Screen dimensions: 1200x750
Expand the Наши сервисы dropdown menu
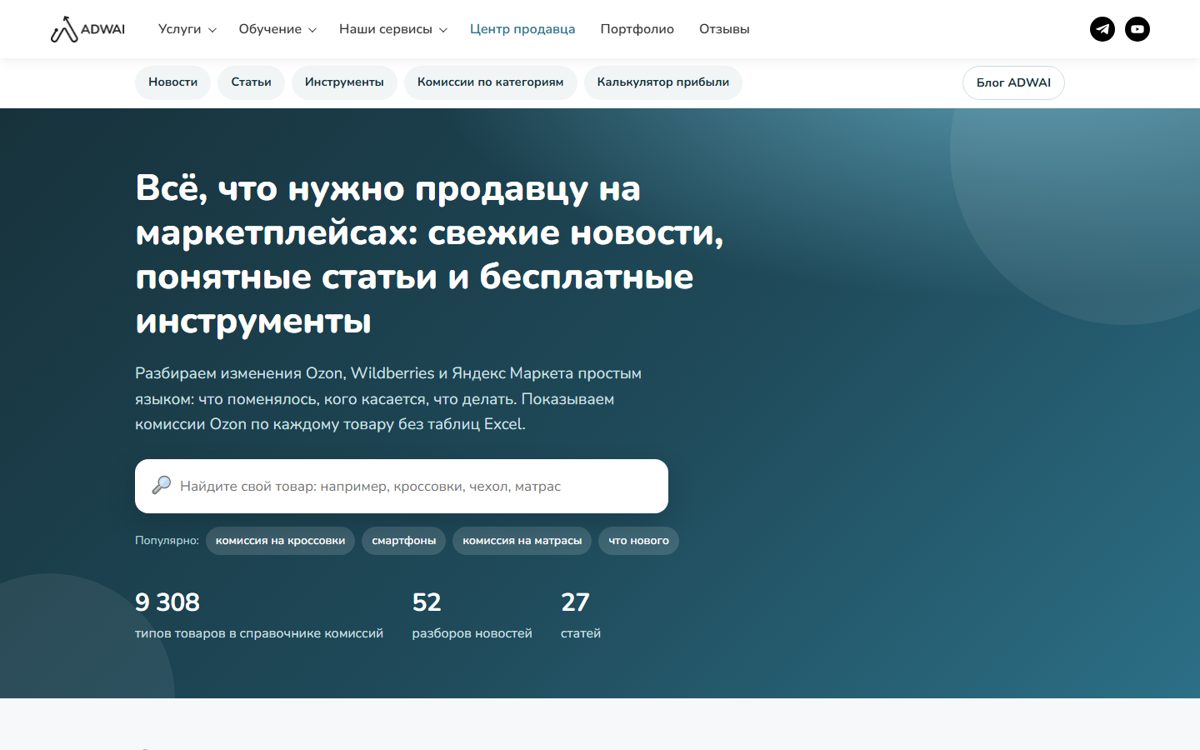[x=393, y=29]
